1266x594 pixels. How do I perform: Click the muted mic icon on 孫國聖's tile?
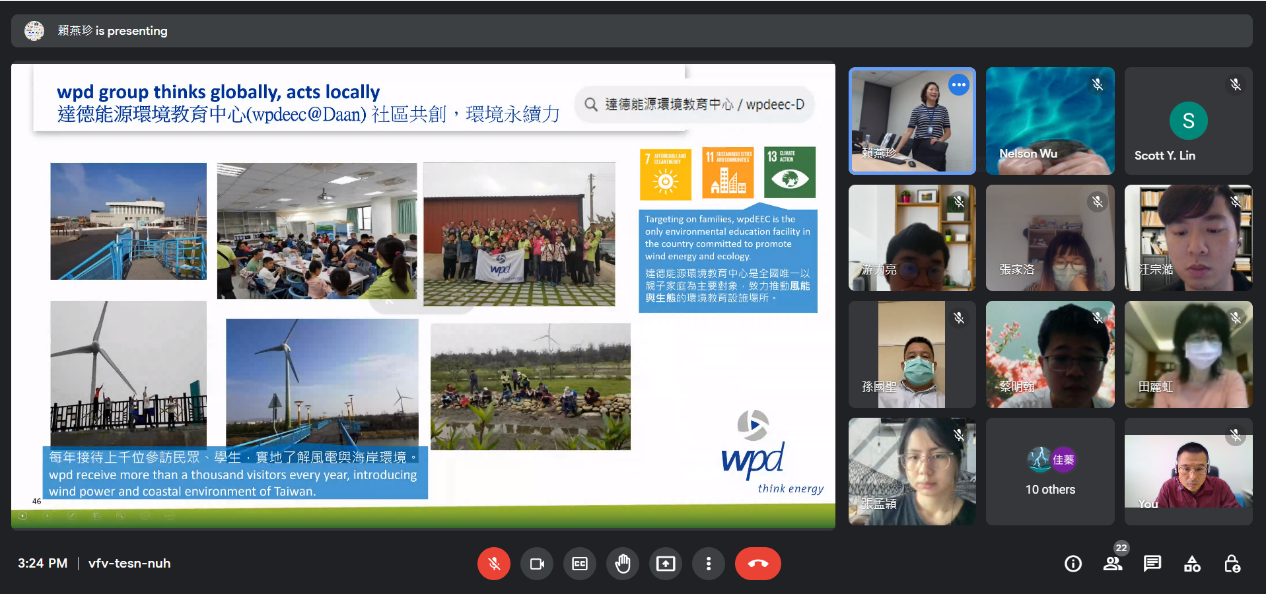pyautogui.click(x=959, y=318)
